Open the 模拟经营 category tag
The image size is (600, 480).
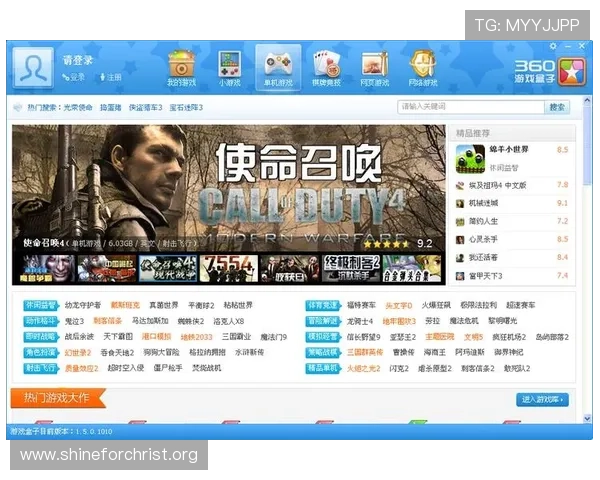pos(323,337)
